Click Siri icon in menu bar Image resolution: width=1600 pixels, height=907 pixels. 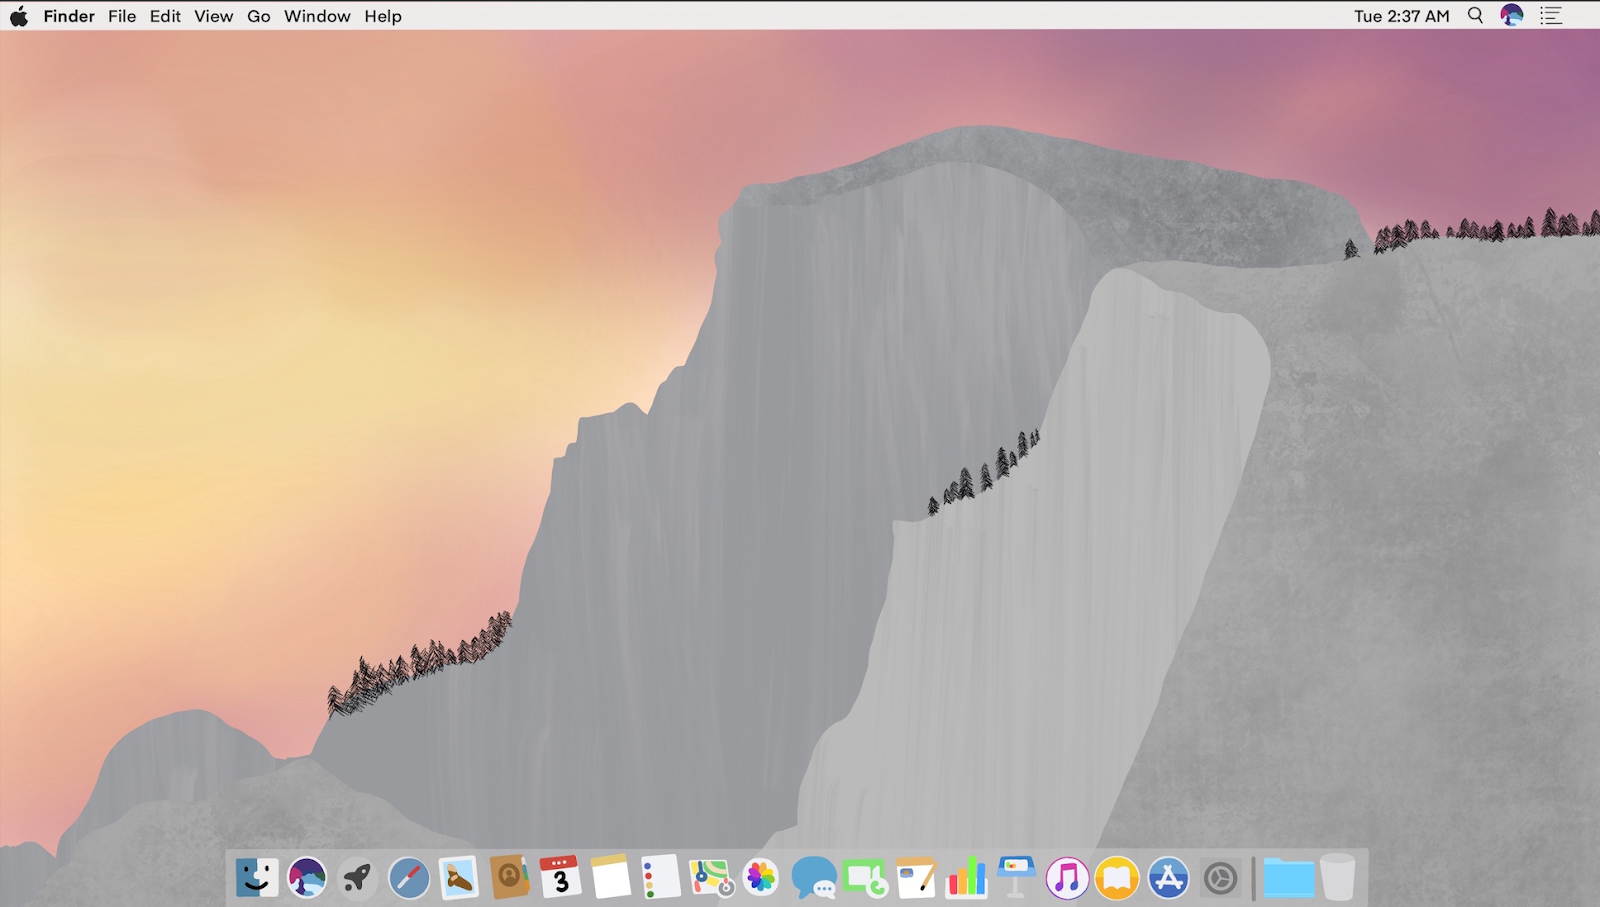coord(1512,15)
